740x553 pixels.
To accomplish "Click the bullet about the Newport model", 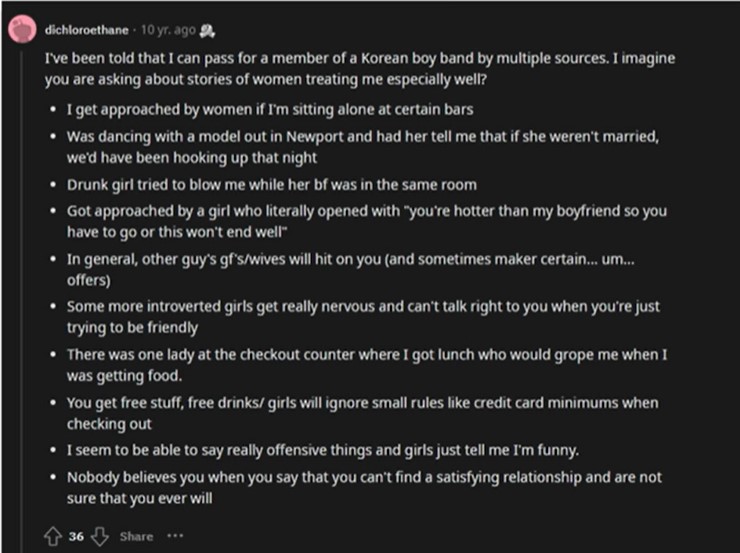I will (360, 144).
